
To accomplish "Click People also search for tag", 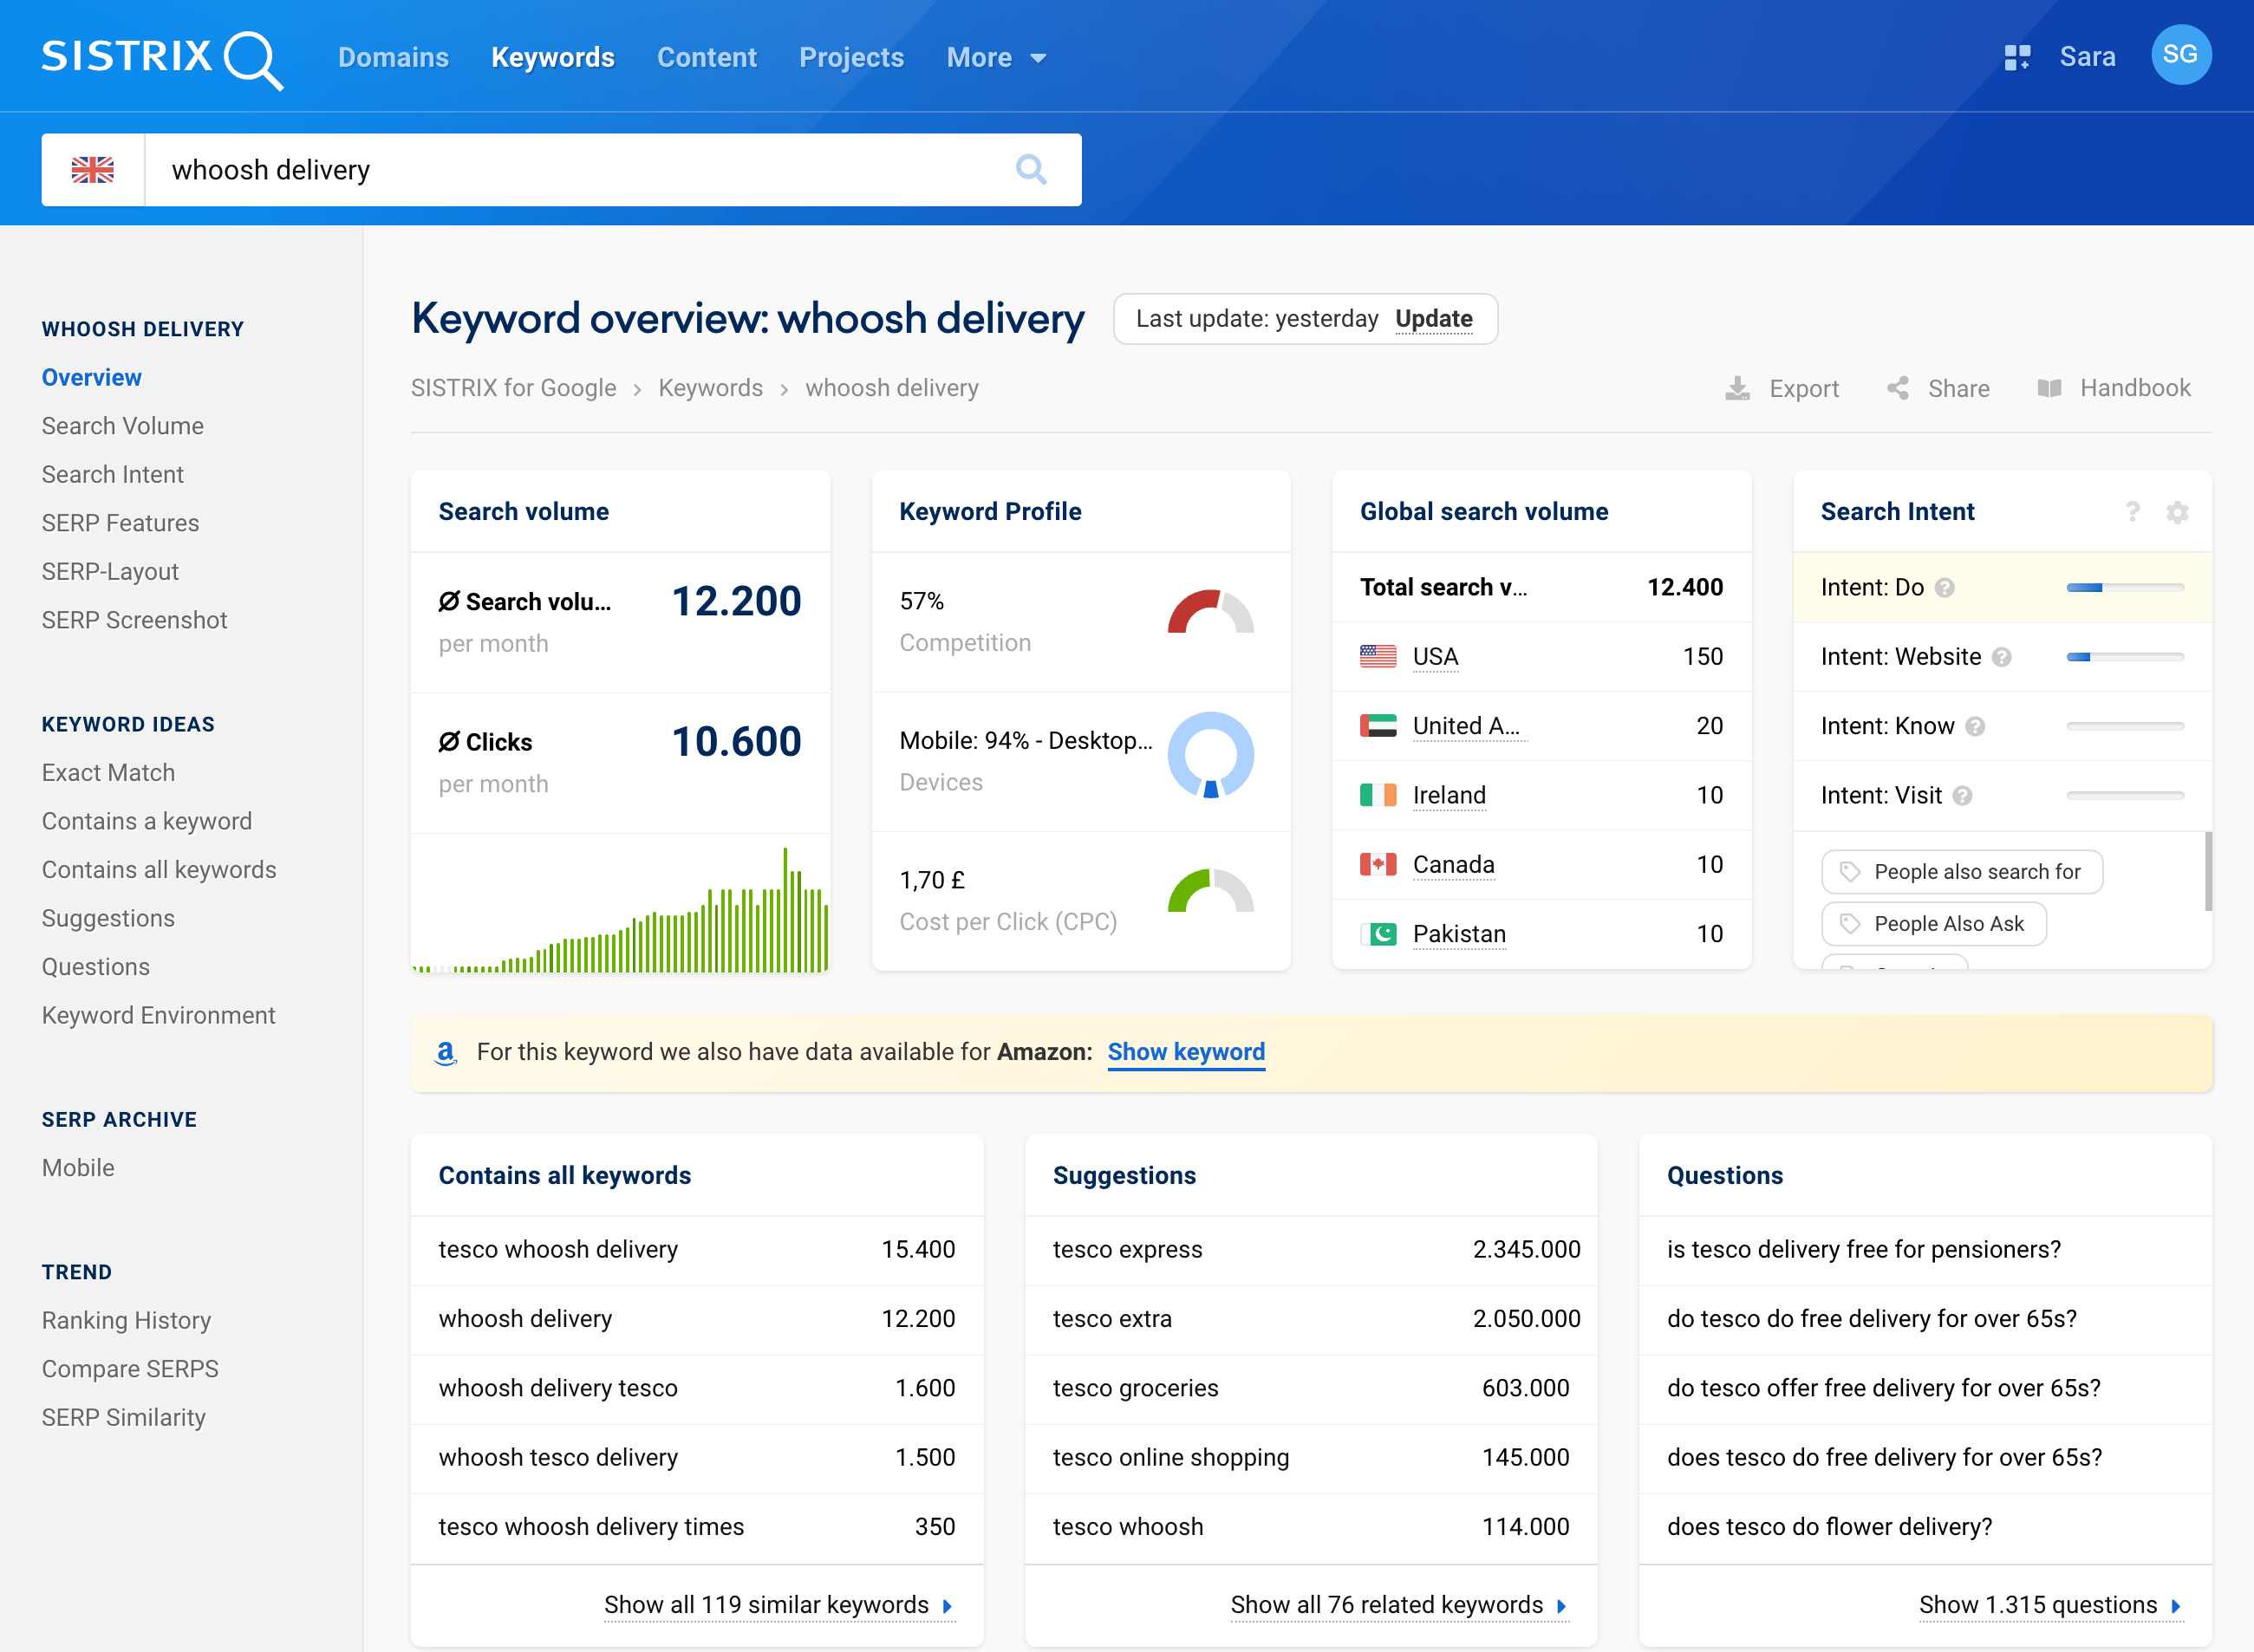I will click(x=1962, y=872).
